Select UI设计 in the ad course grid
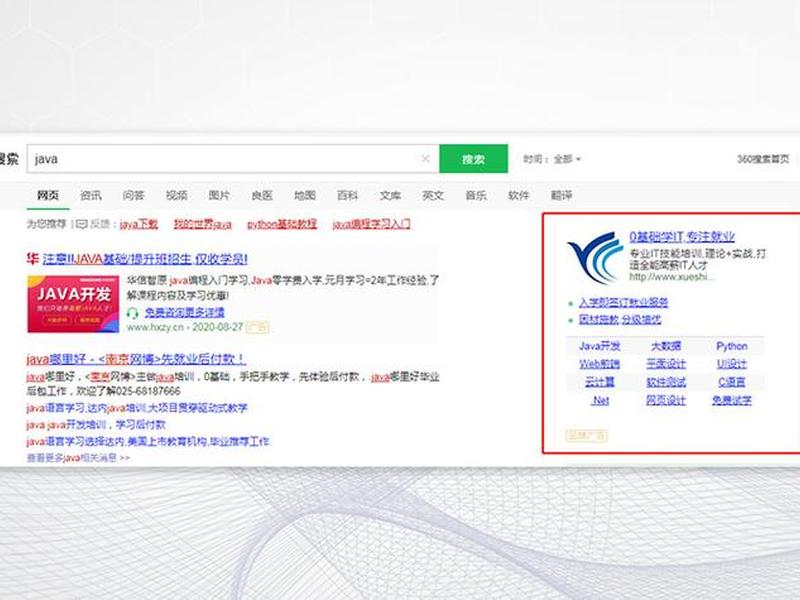This screenshot has width=800, height=600. point(732,364)
